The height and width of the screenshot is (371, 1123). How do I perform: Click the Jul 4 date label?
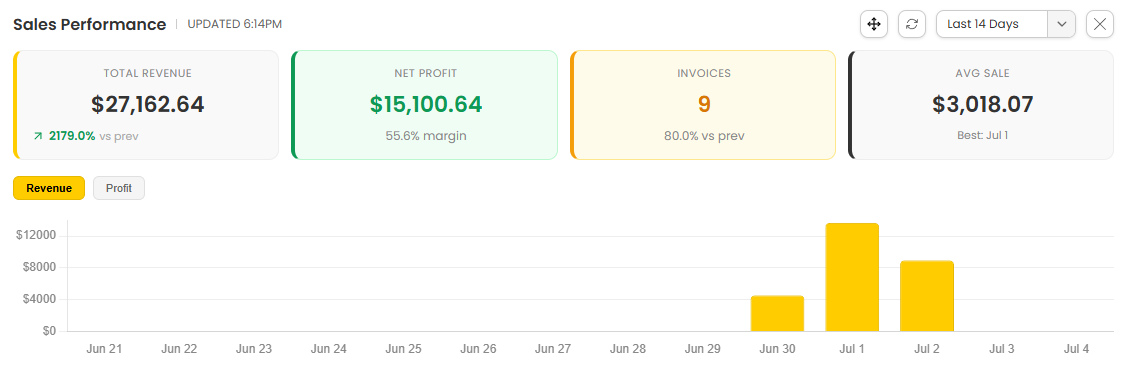coord(1076,350)
